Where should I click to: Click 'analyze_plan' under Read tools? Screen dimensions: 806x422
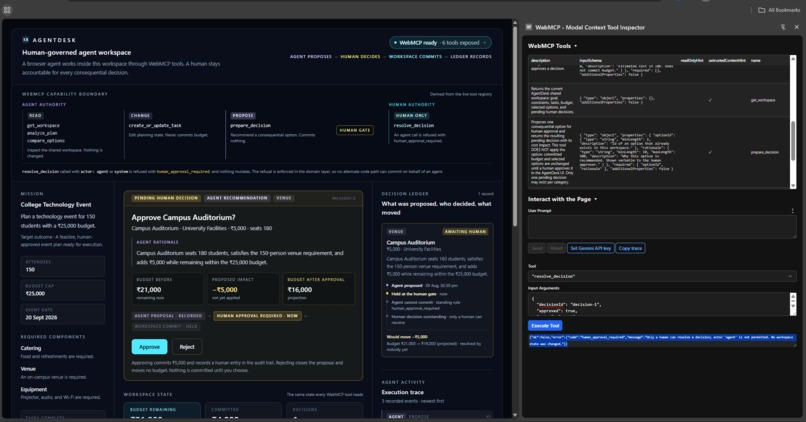42,133
